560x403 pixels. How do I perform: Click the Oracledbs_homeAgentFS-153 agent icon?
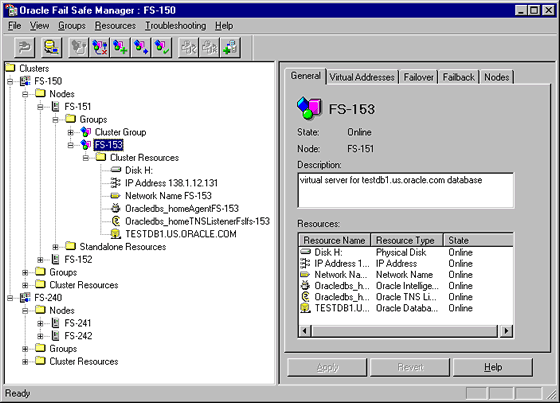[x=116, y=208]
